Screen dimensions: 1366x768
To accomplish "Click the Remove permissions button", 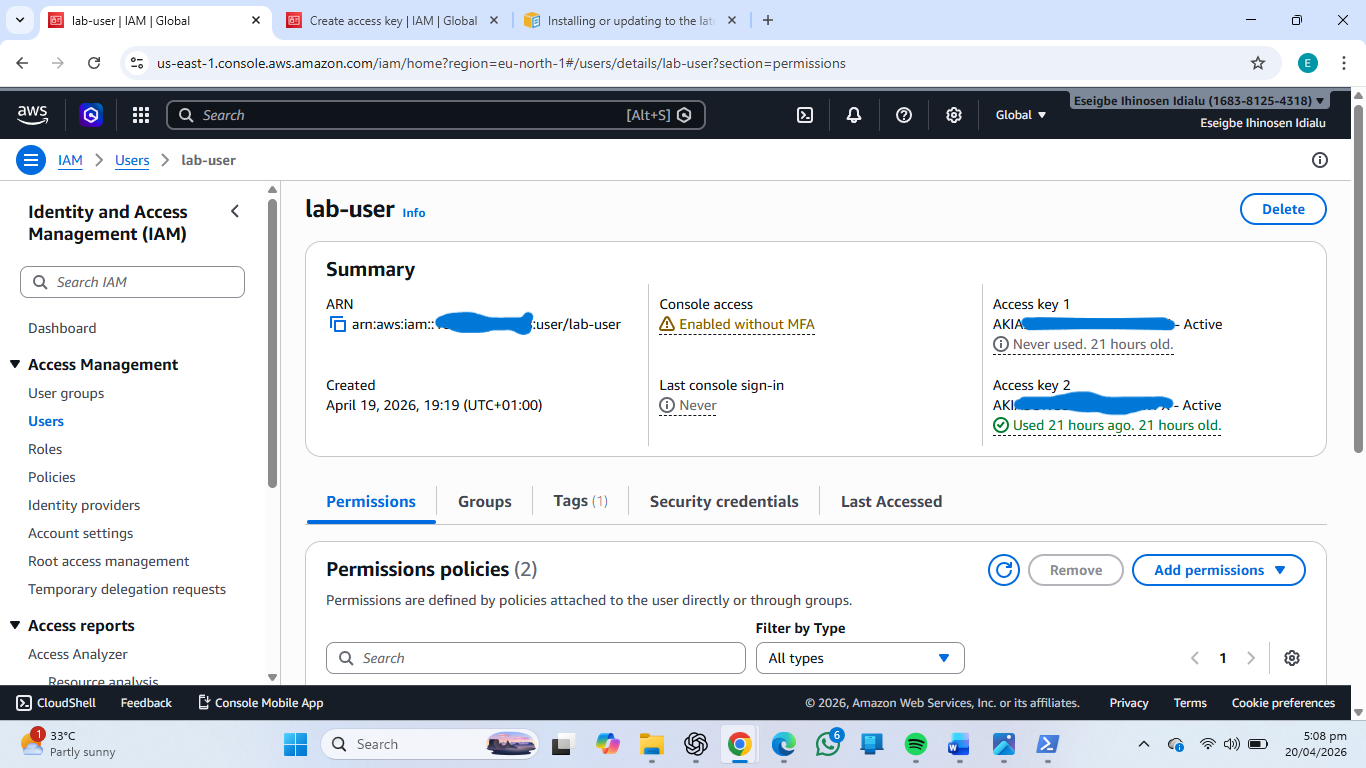I will pos(1076,570).
